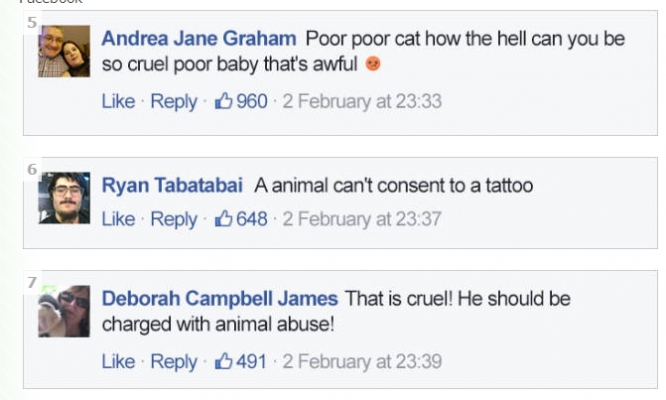666x400 pixels.
Task: Visit Andrea Jane Graham's profile name link
Action: 199,39
